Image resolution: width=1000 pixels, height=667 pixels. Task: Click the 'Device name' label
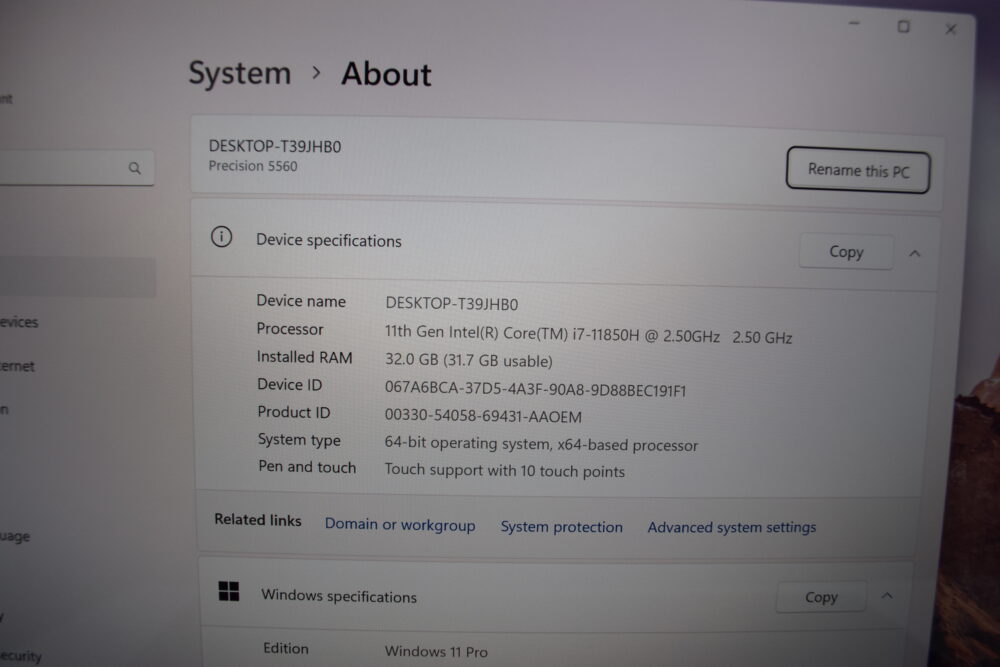(x=301, y=301)
